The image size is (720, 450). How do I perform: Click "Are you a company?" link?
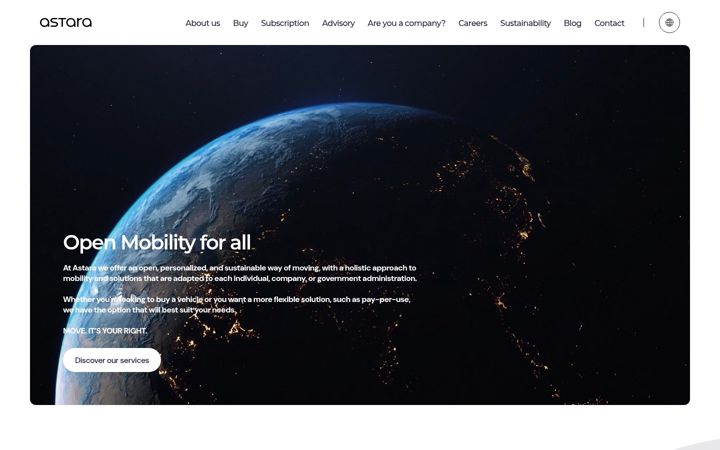406,23
